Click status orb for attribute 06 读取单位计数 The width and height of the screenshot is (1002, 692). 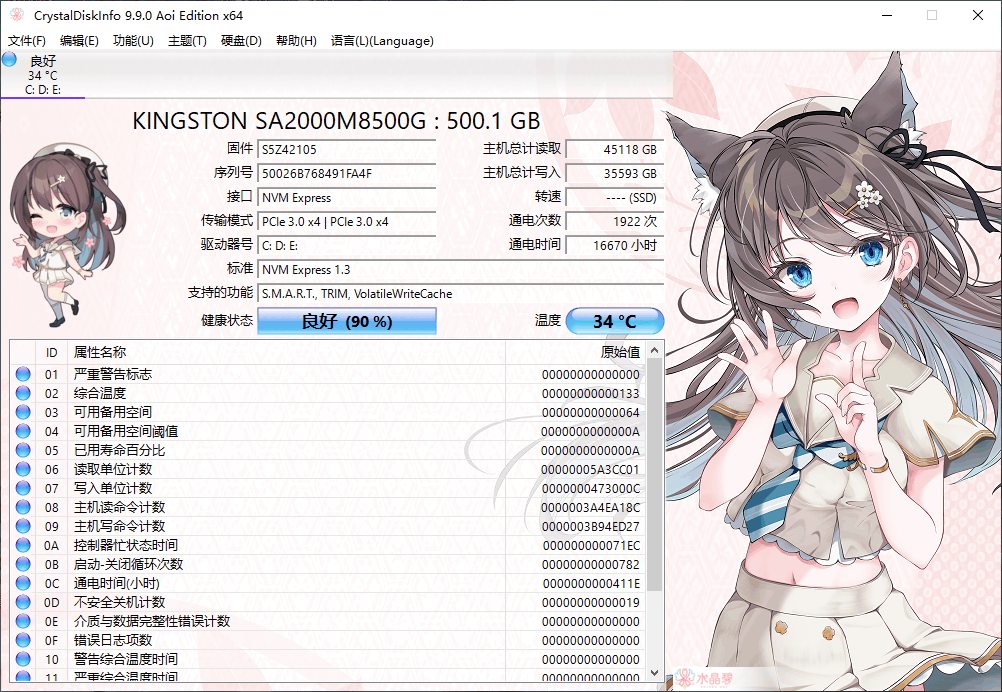[x=23, y=469]
